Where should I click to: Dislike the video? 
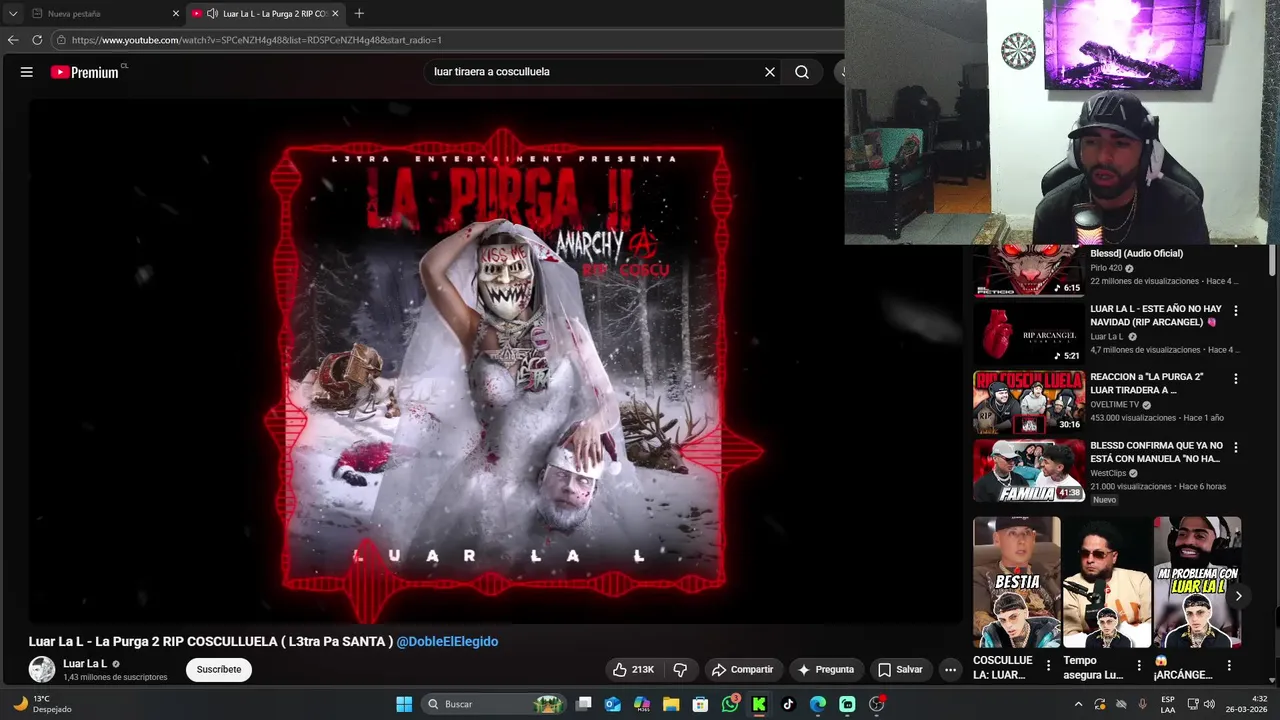pyautogui.click(x=681, y=669)
